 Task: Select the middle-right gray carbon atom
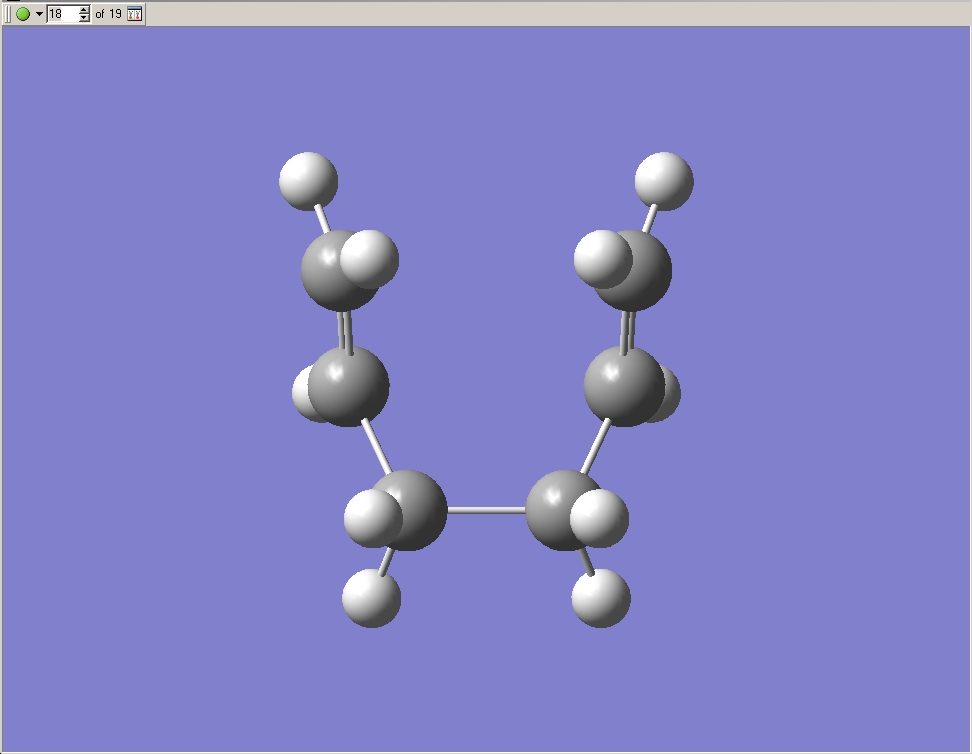(x=622, y=385)
